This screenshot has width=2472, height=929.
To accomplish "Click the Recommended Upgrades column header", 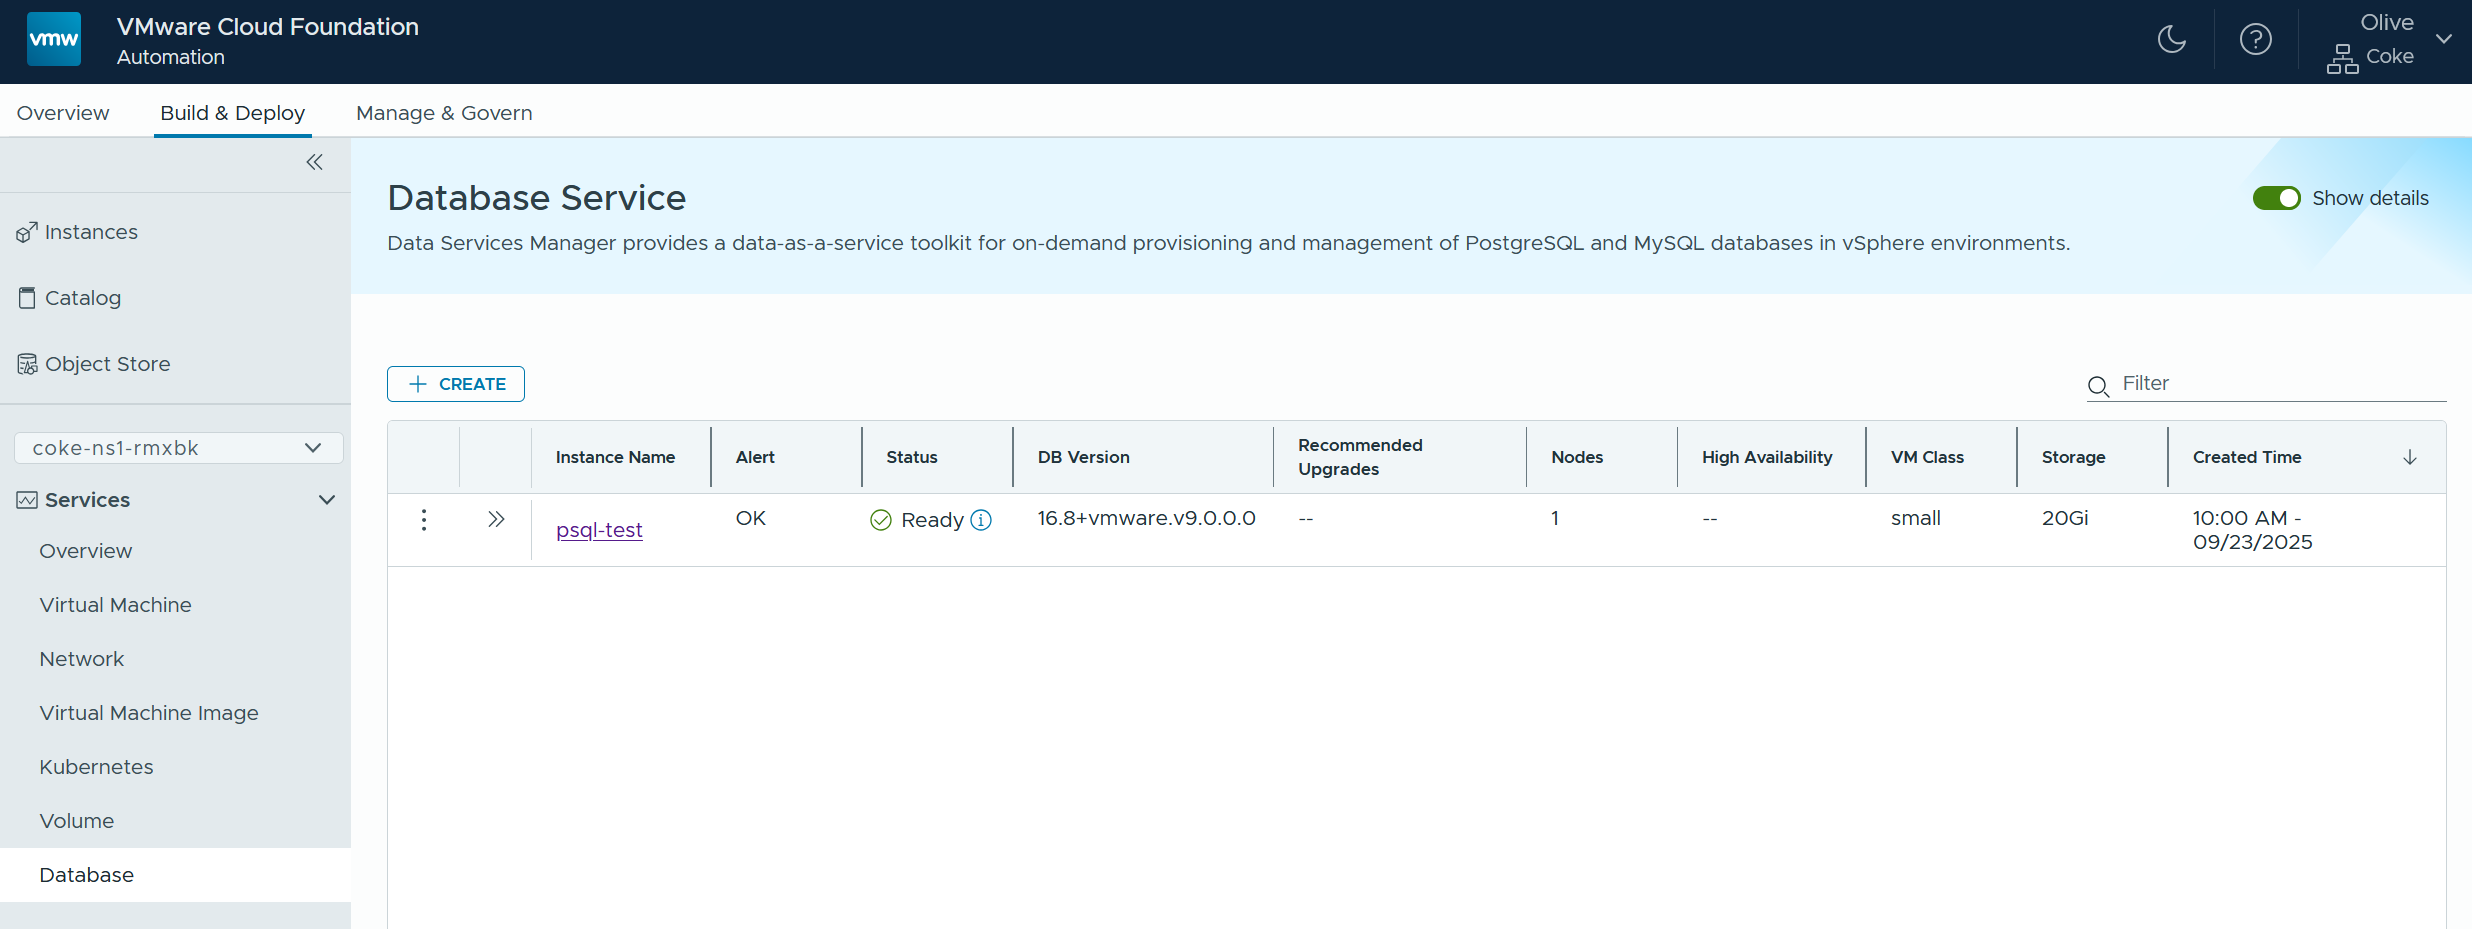I will (x=1360, y=457).
